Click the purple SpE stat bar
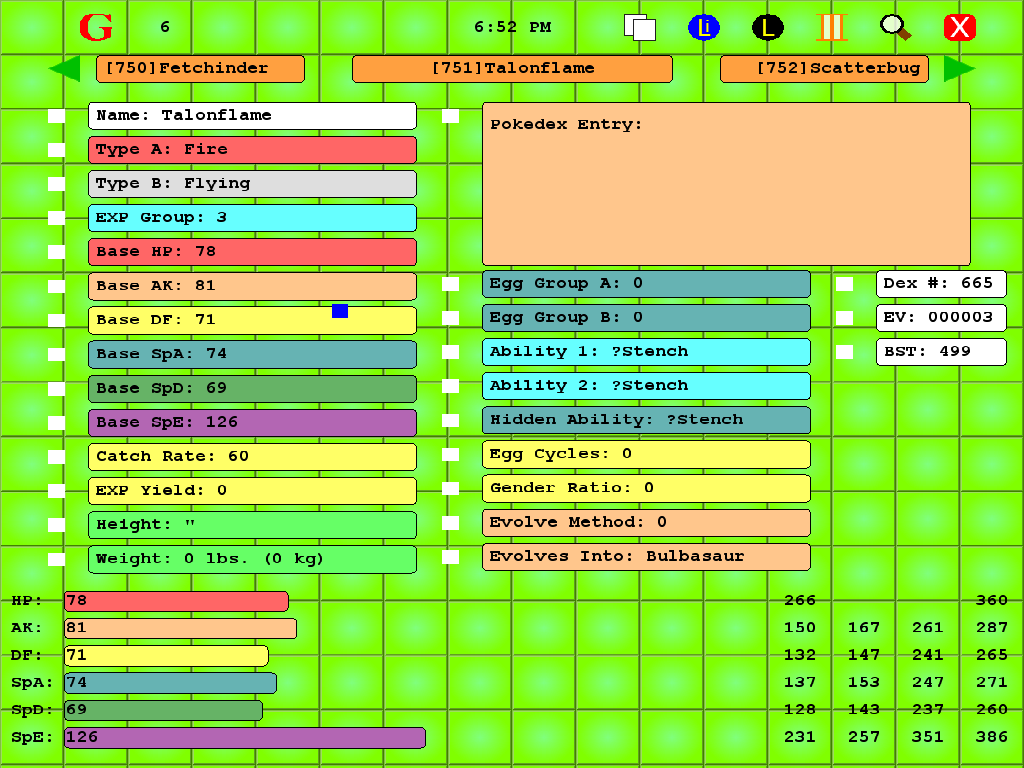The height and width of the screenshot is (768, 1024). pos(245,738)
